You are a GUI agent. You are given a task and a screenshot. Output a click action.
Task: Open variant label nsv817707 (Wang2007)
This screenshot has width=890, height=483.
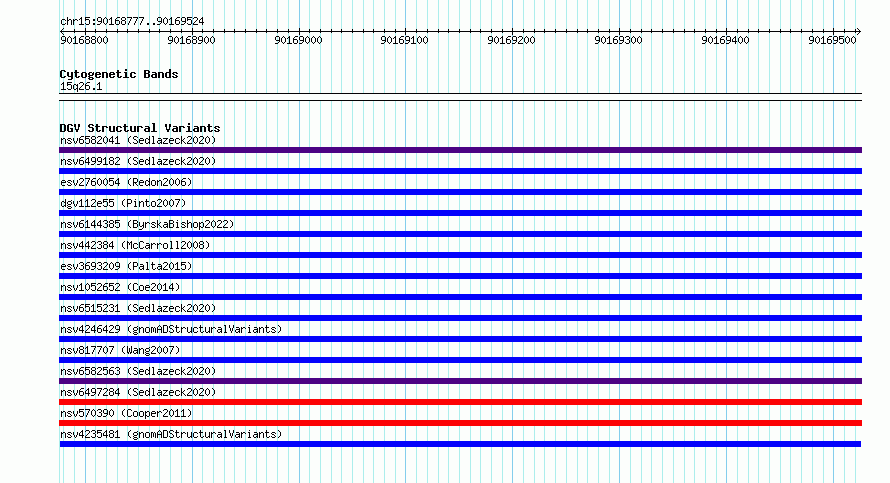(x=120, y=350)
